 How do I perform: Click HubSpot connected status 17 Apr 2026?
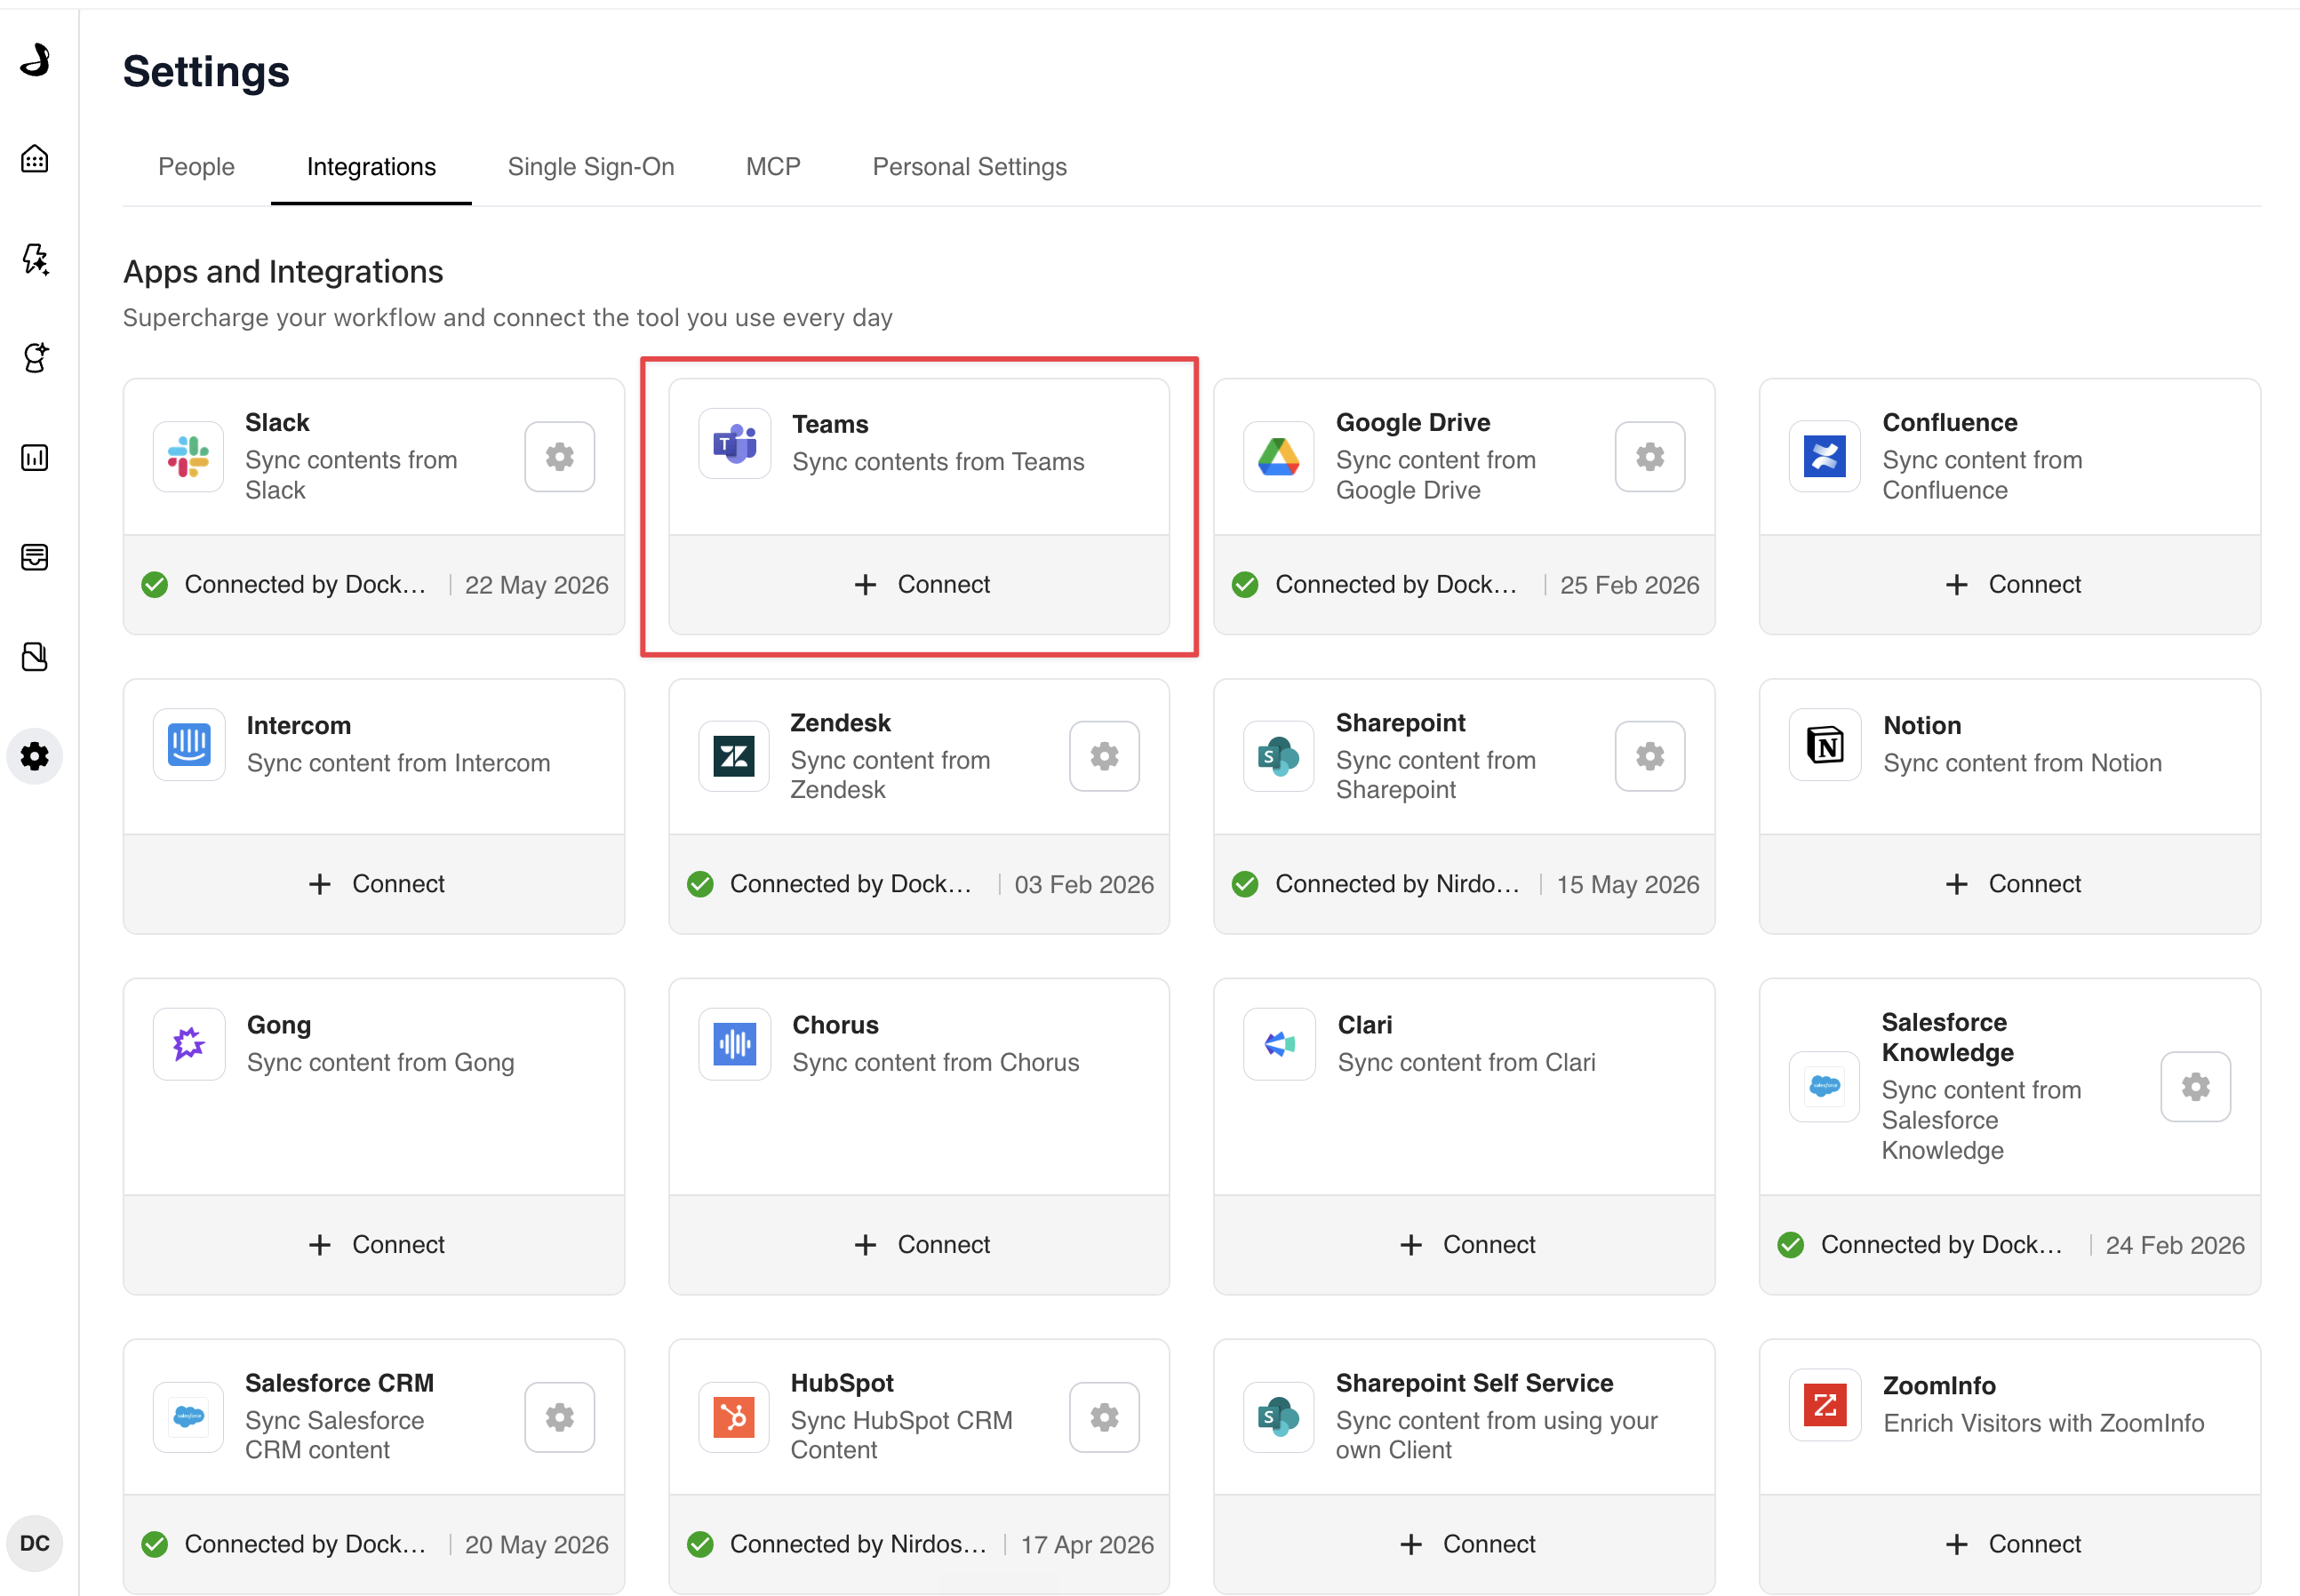(920, 1544)
